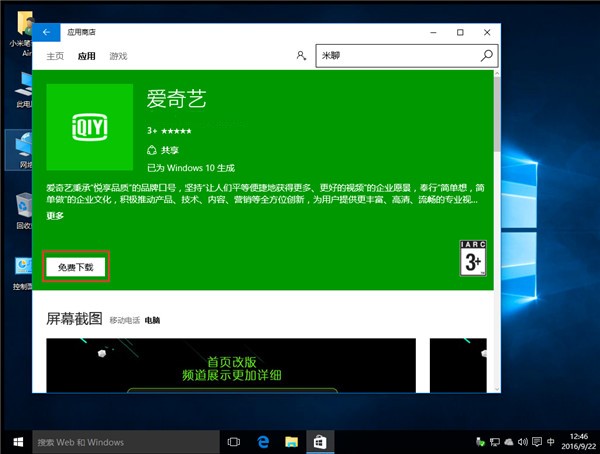The height and width of the screenshot is (454, 600).
Task: Show 移动电话 screenshots
Action: pyautogui.click(x=125, y=320)
